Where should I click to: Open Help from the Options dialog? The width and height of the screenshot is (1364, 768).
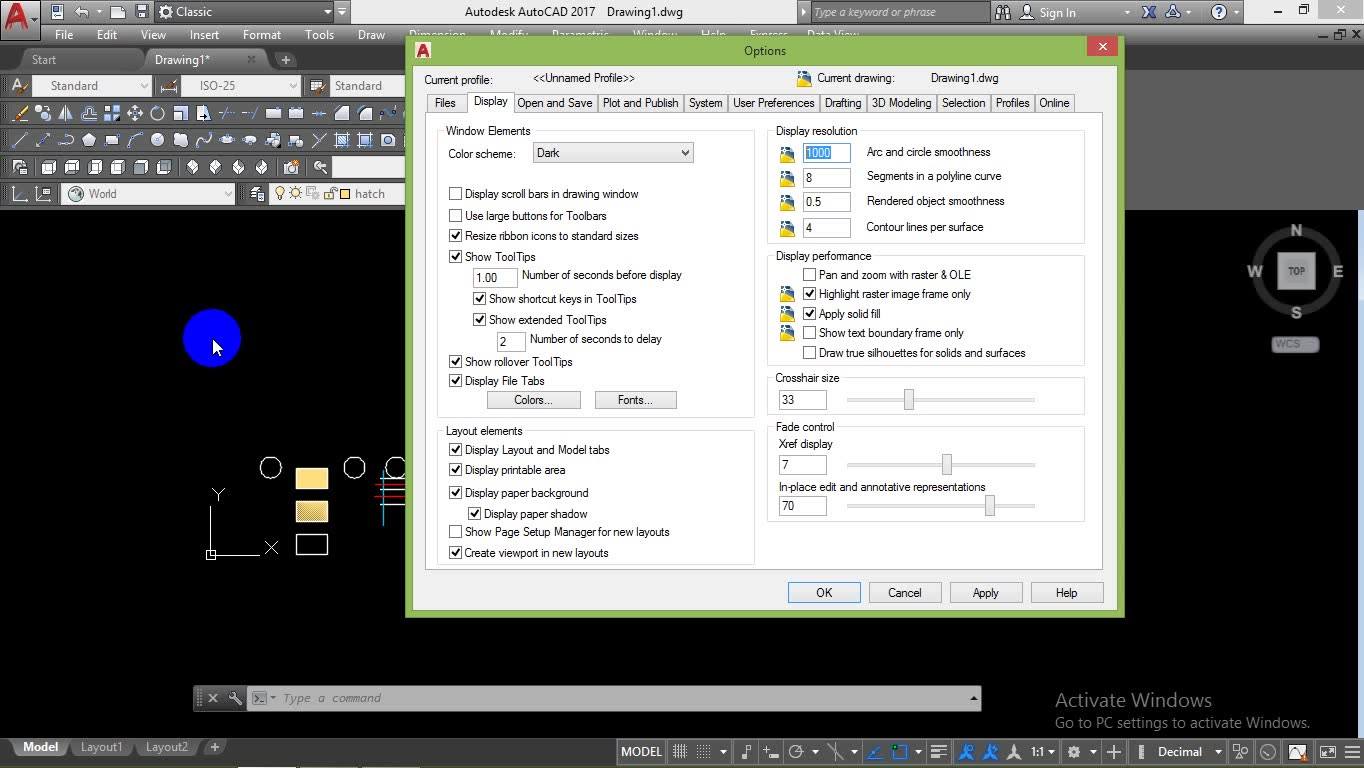pyautogui.click(x=1066, y=593)
